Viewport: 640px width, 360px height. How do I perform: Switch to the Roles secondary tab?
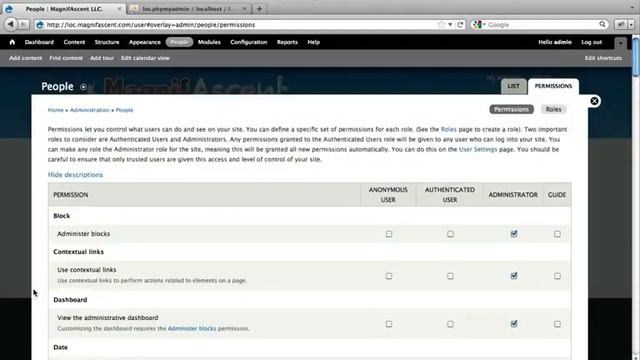(x=553, y=109)
